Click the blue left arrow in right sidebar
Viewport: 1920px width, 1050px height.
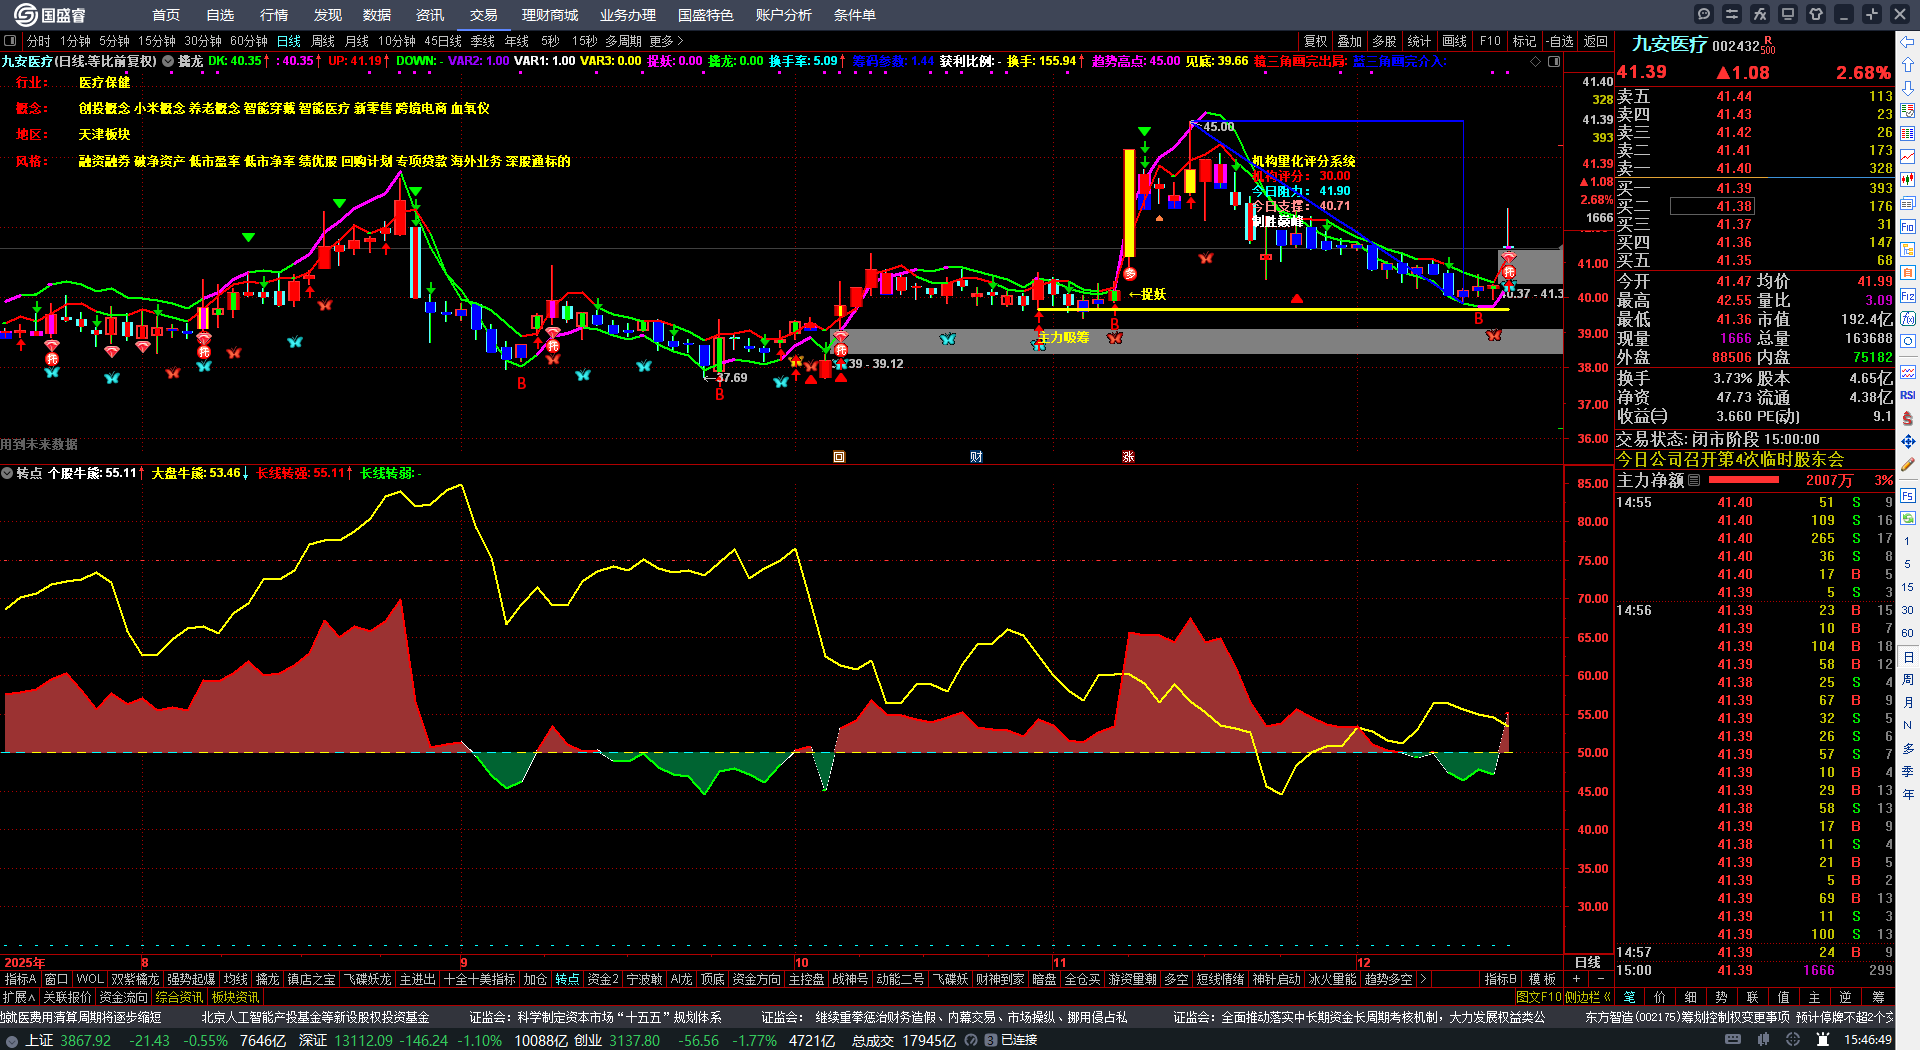1908,42
